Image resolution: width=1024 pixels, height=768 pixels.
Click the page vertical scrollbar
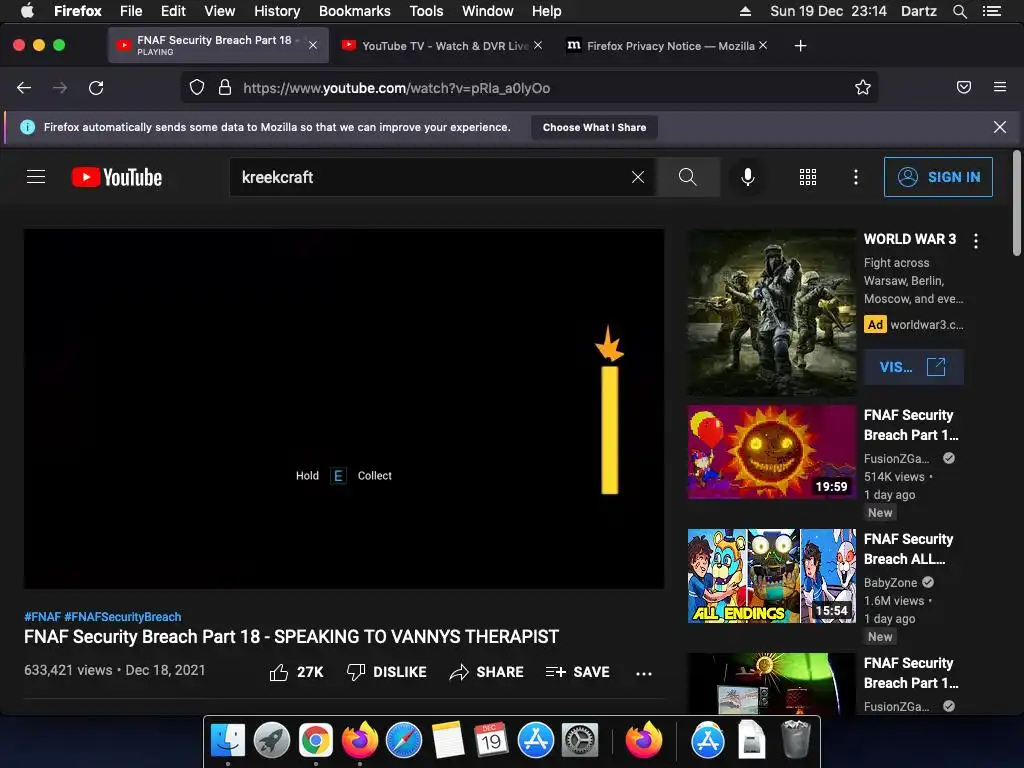pos(1016,202)
